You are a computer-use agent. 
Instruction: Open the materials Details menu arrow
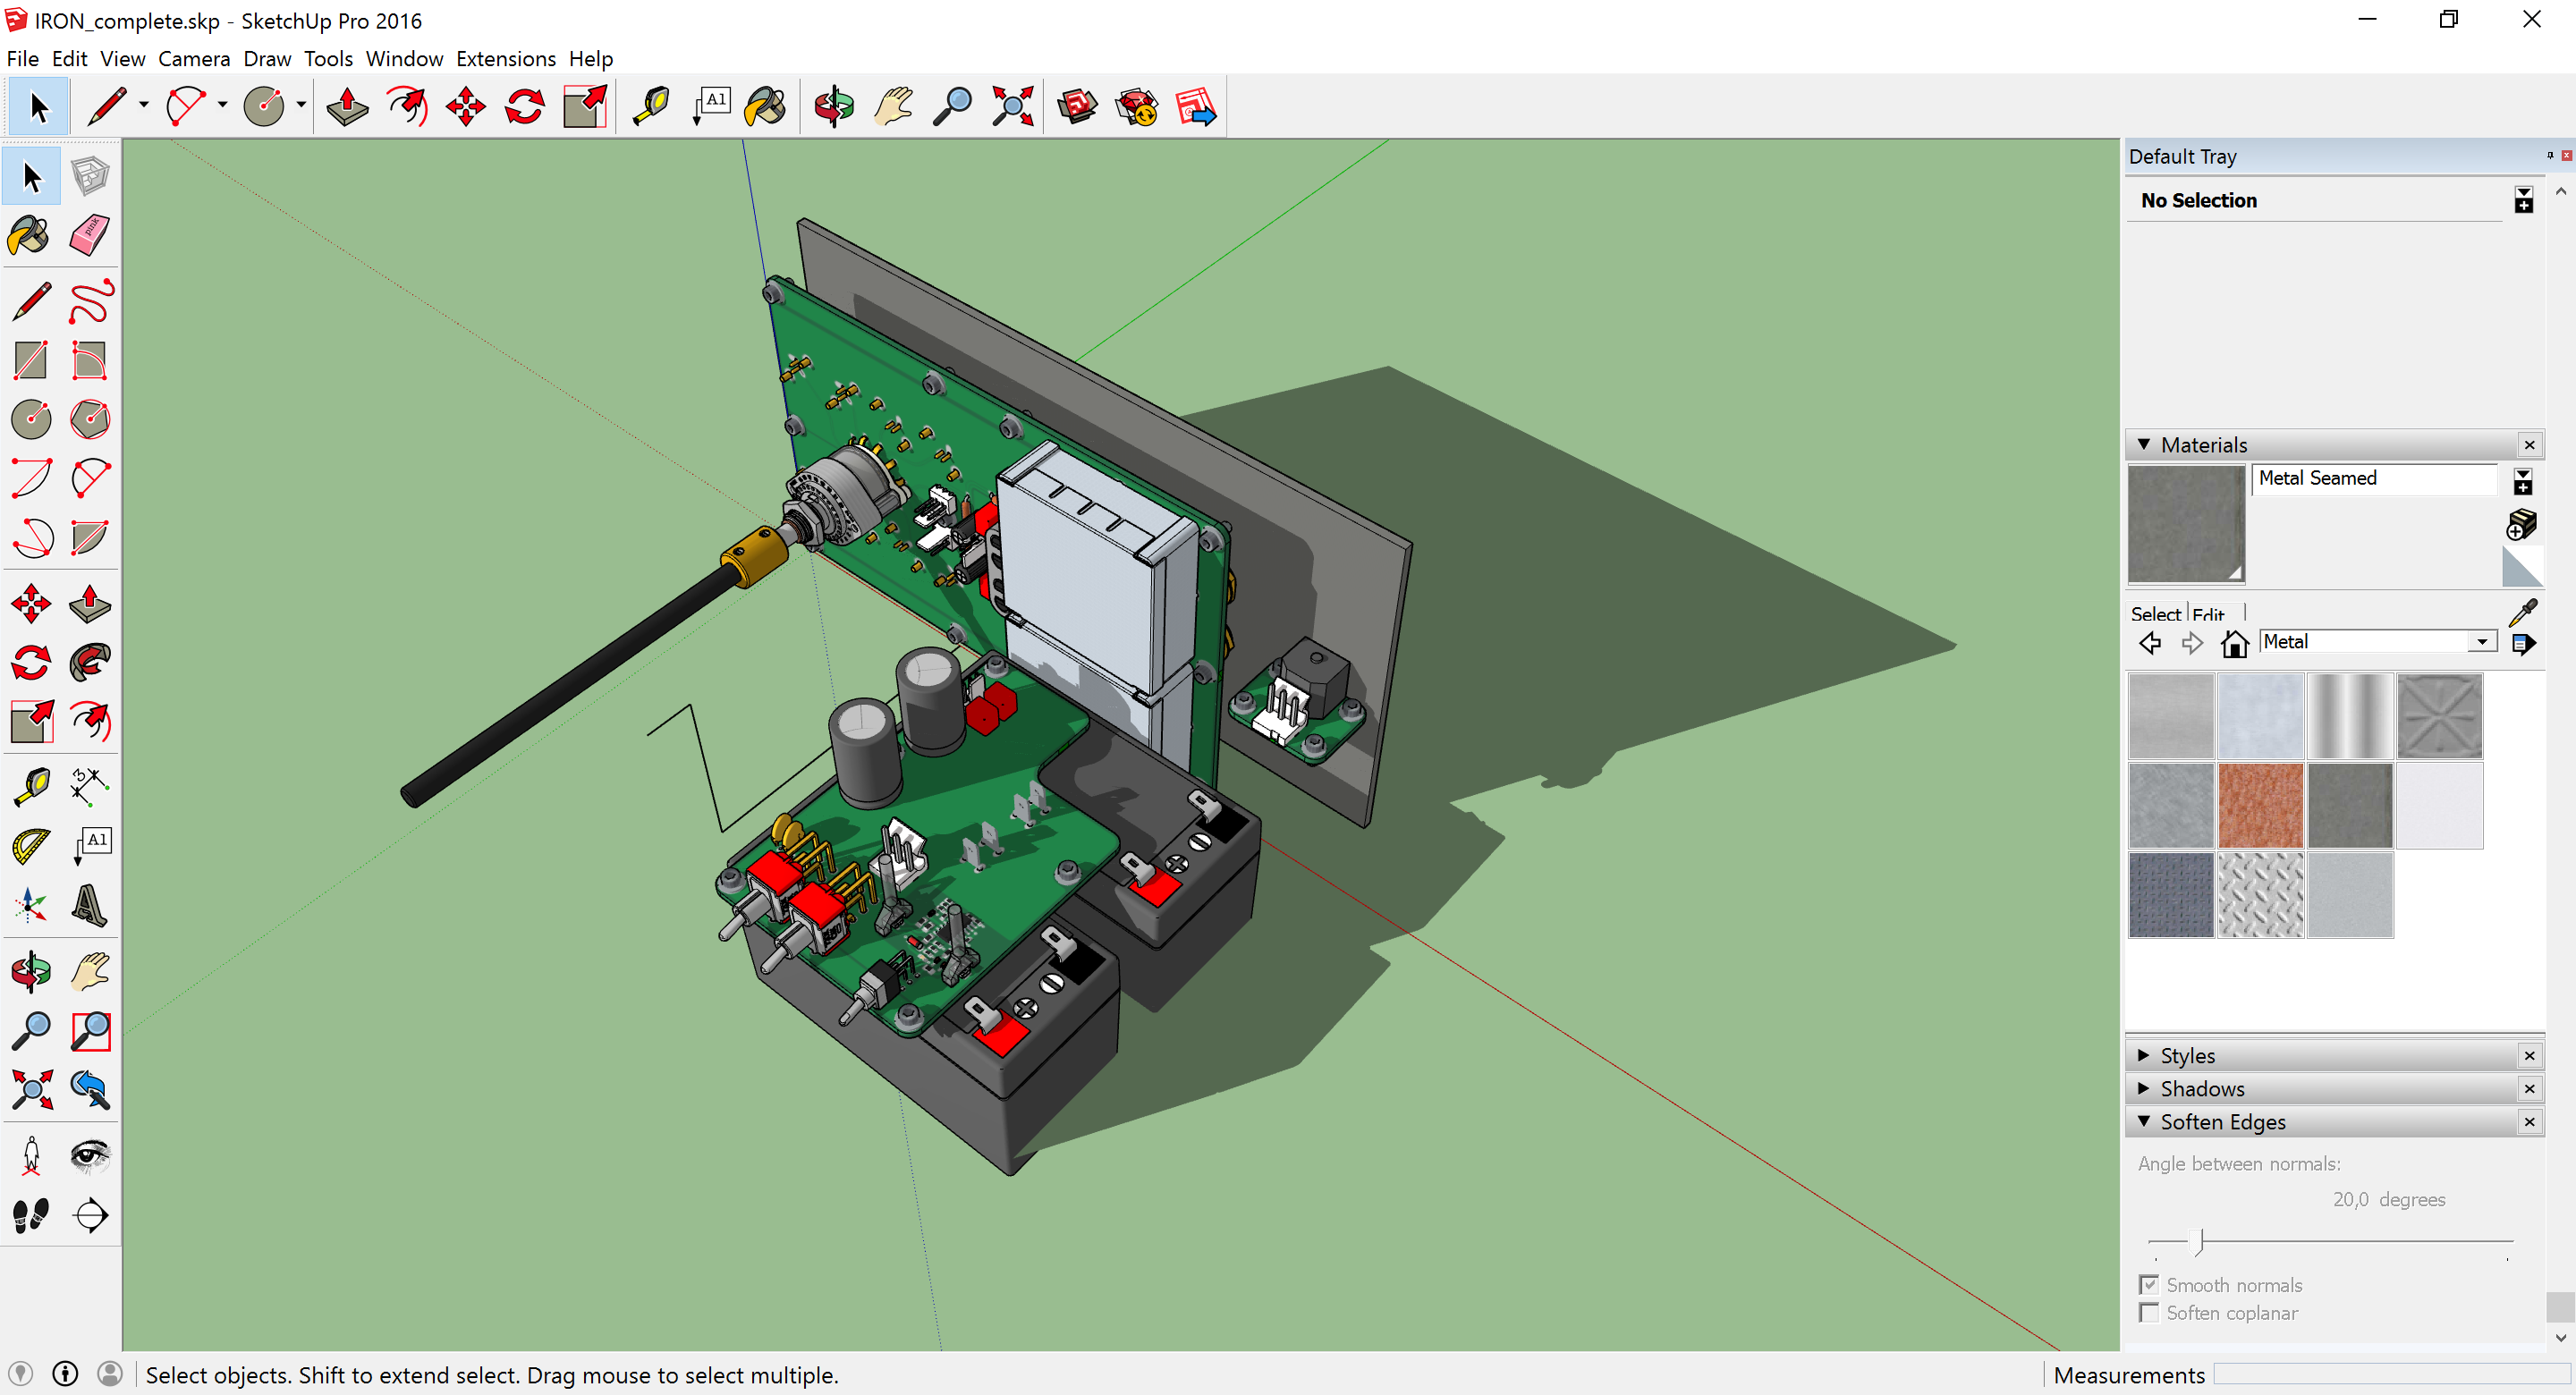point(2523,643)
